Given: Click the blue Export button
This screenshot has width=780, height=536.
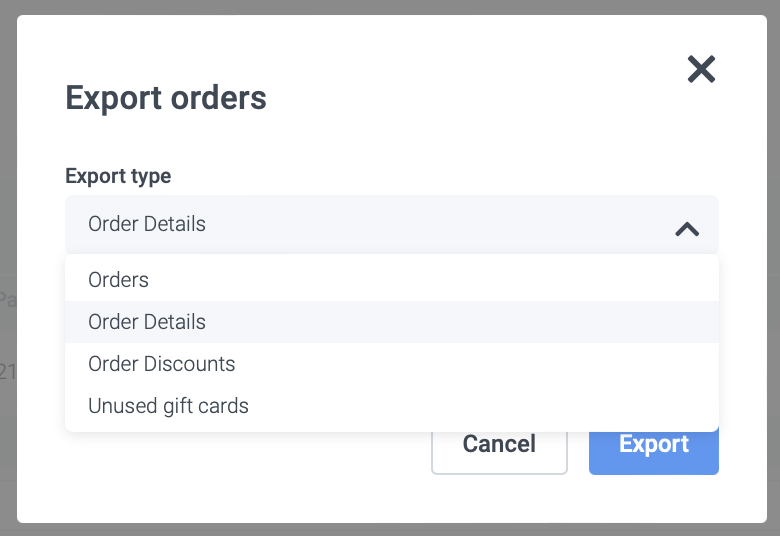Looking at the screenshot, I should pos(653,444).
